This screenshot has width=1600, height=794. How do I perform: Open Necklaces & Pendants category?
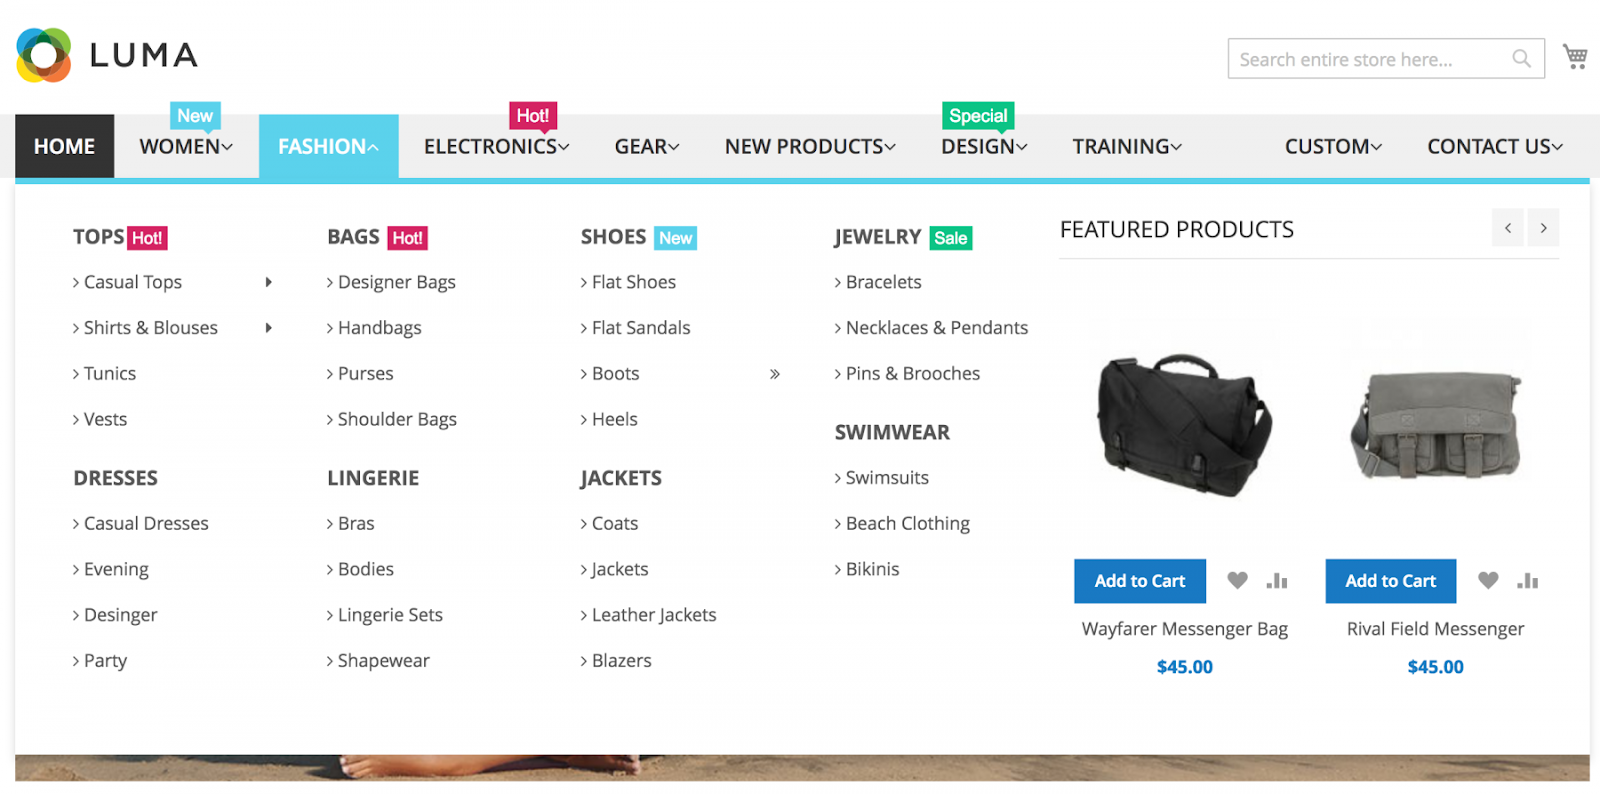coord(936,328)
